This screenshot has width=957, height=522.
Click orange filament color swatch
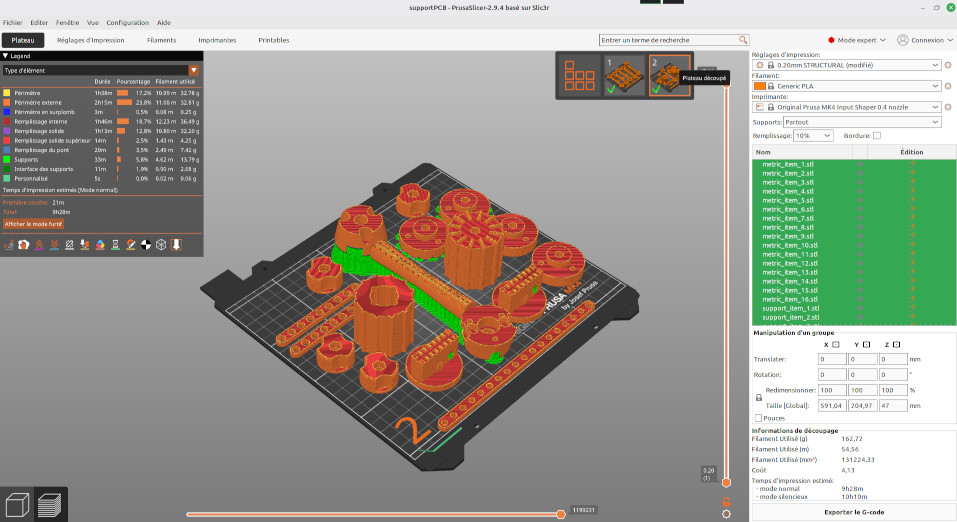click(759, 86)
